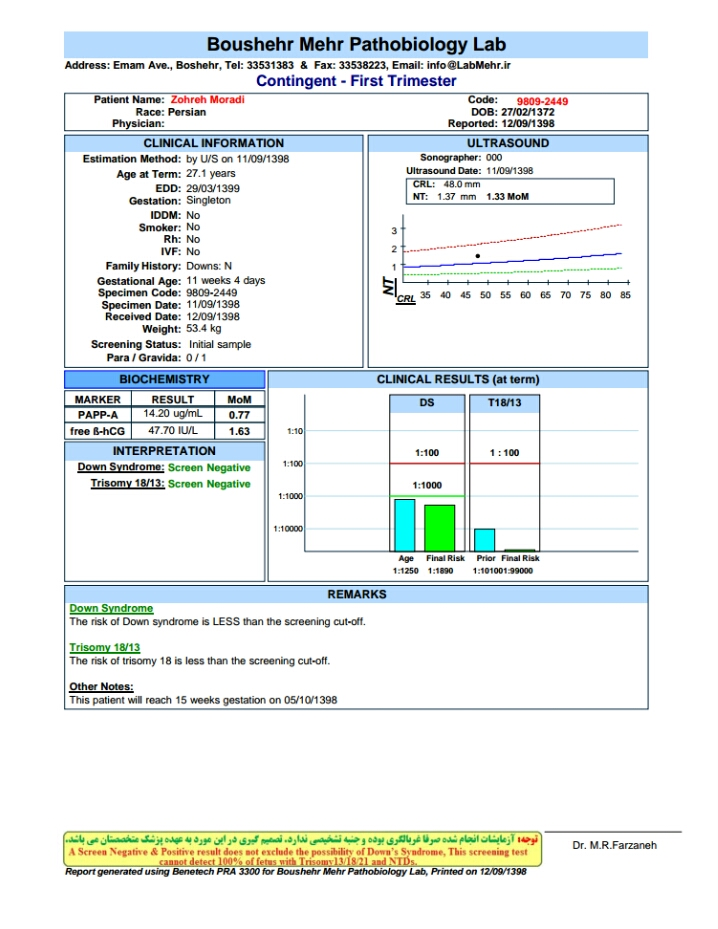Click the estimation method 'by U/S on 11/09/1398'
This screenshot has height=929, width=718.
point(238,159)
